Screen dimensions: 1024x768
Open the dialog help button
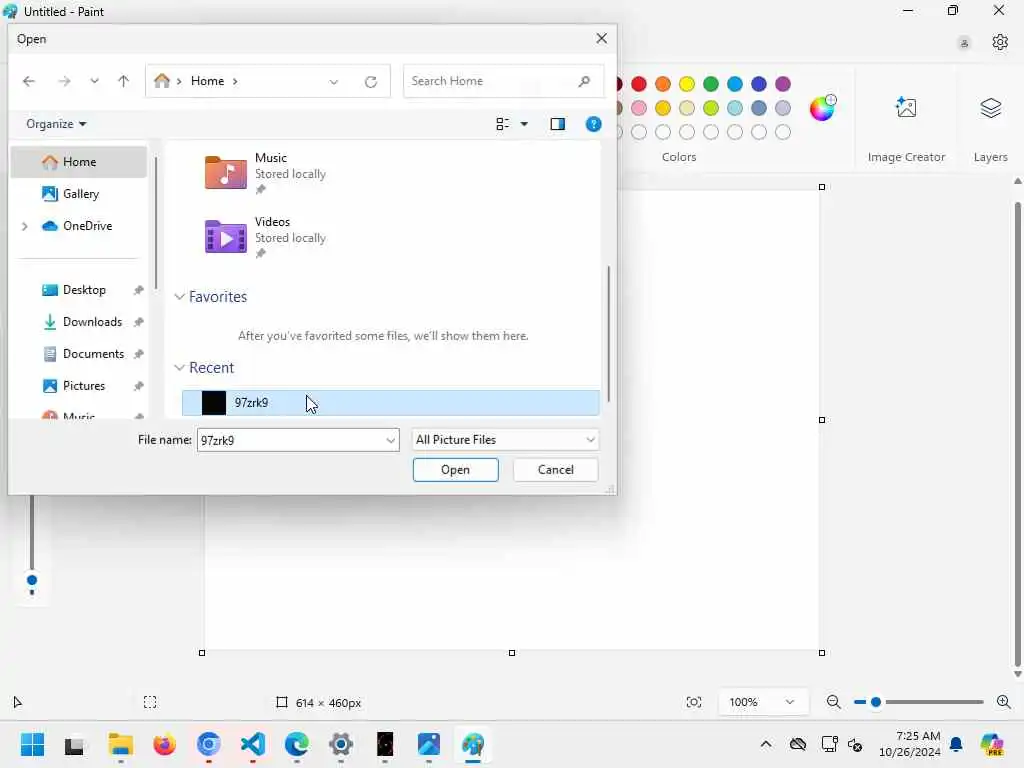[594, 124]
